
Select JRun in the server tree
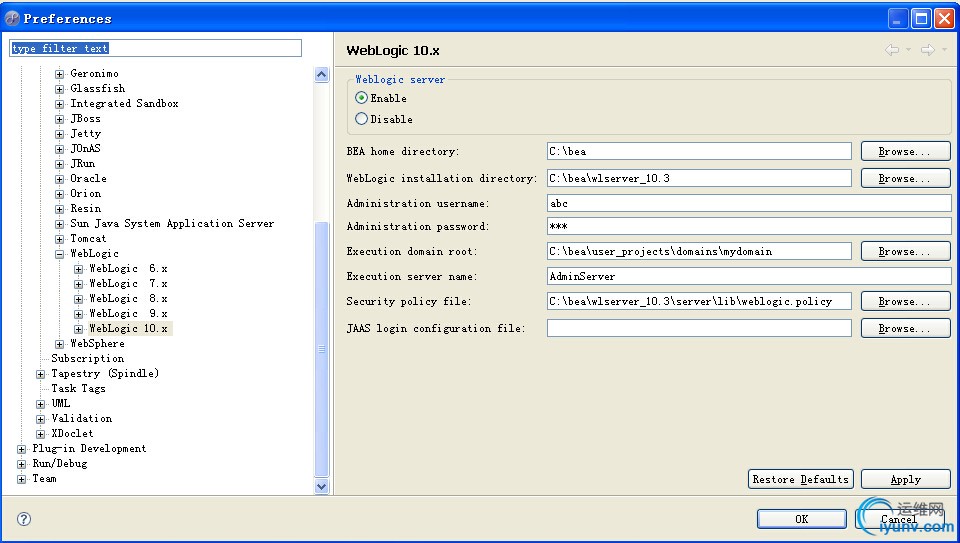(83, 163)
